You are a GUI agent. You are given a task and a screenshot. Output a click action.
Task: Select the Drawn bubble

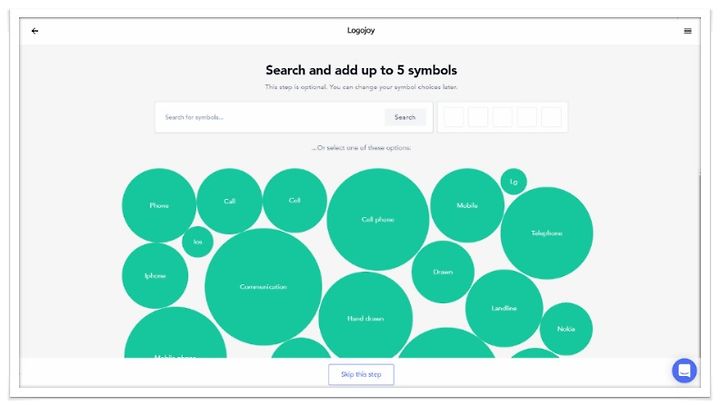point(443,272)
